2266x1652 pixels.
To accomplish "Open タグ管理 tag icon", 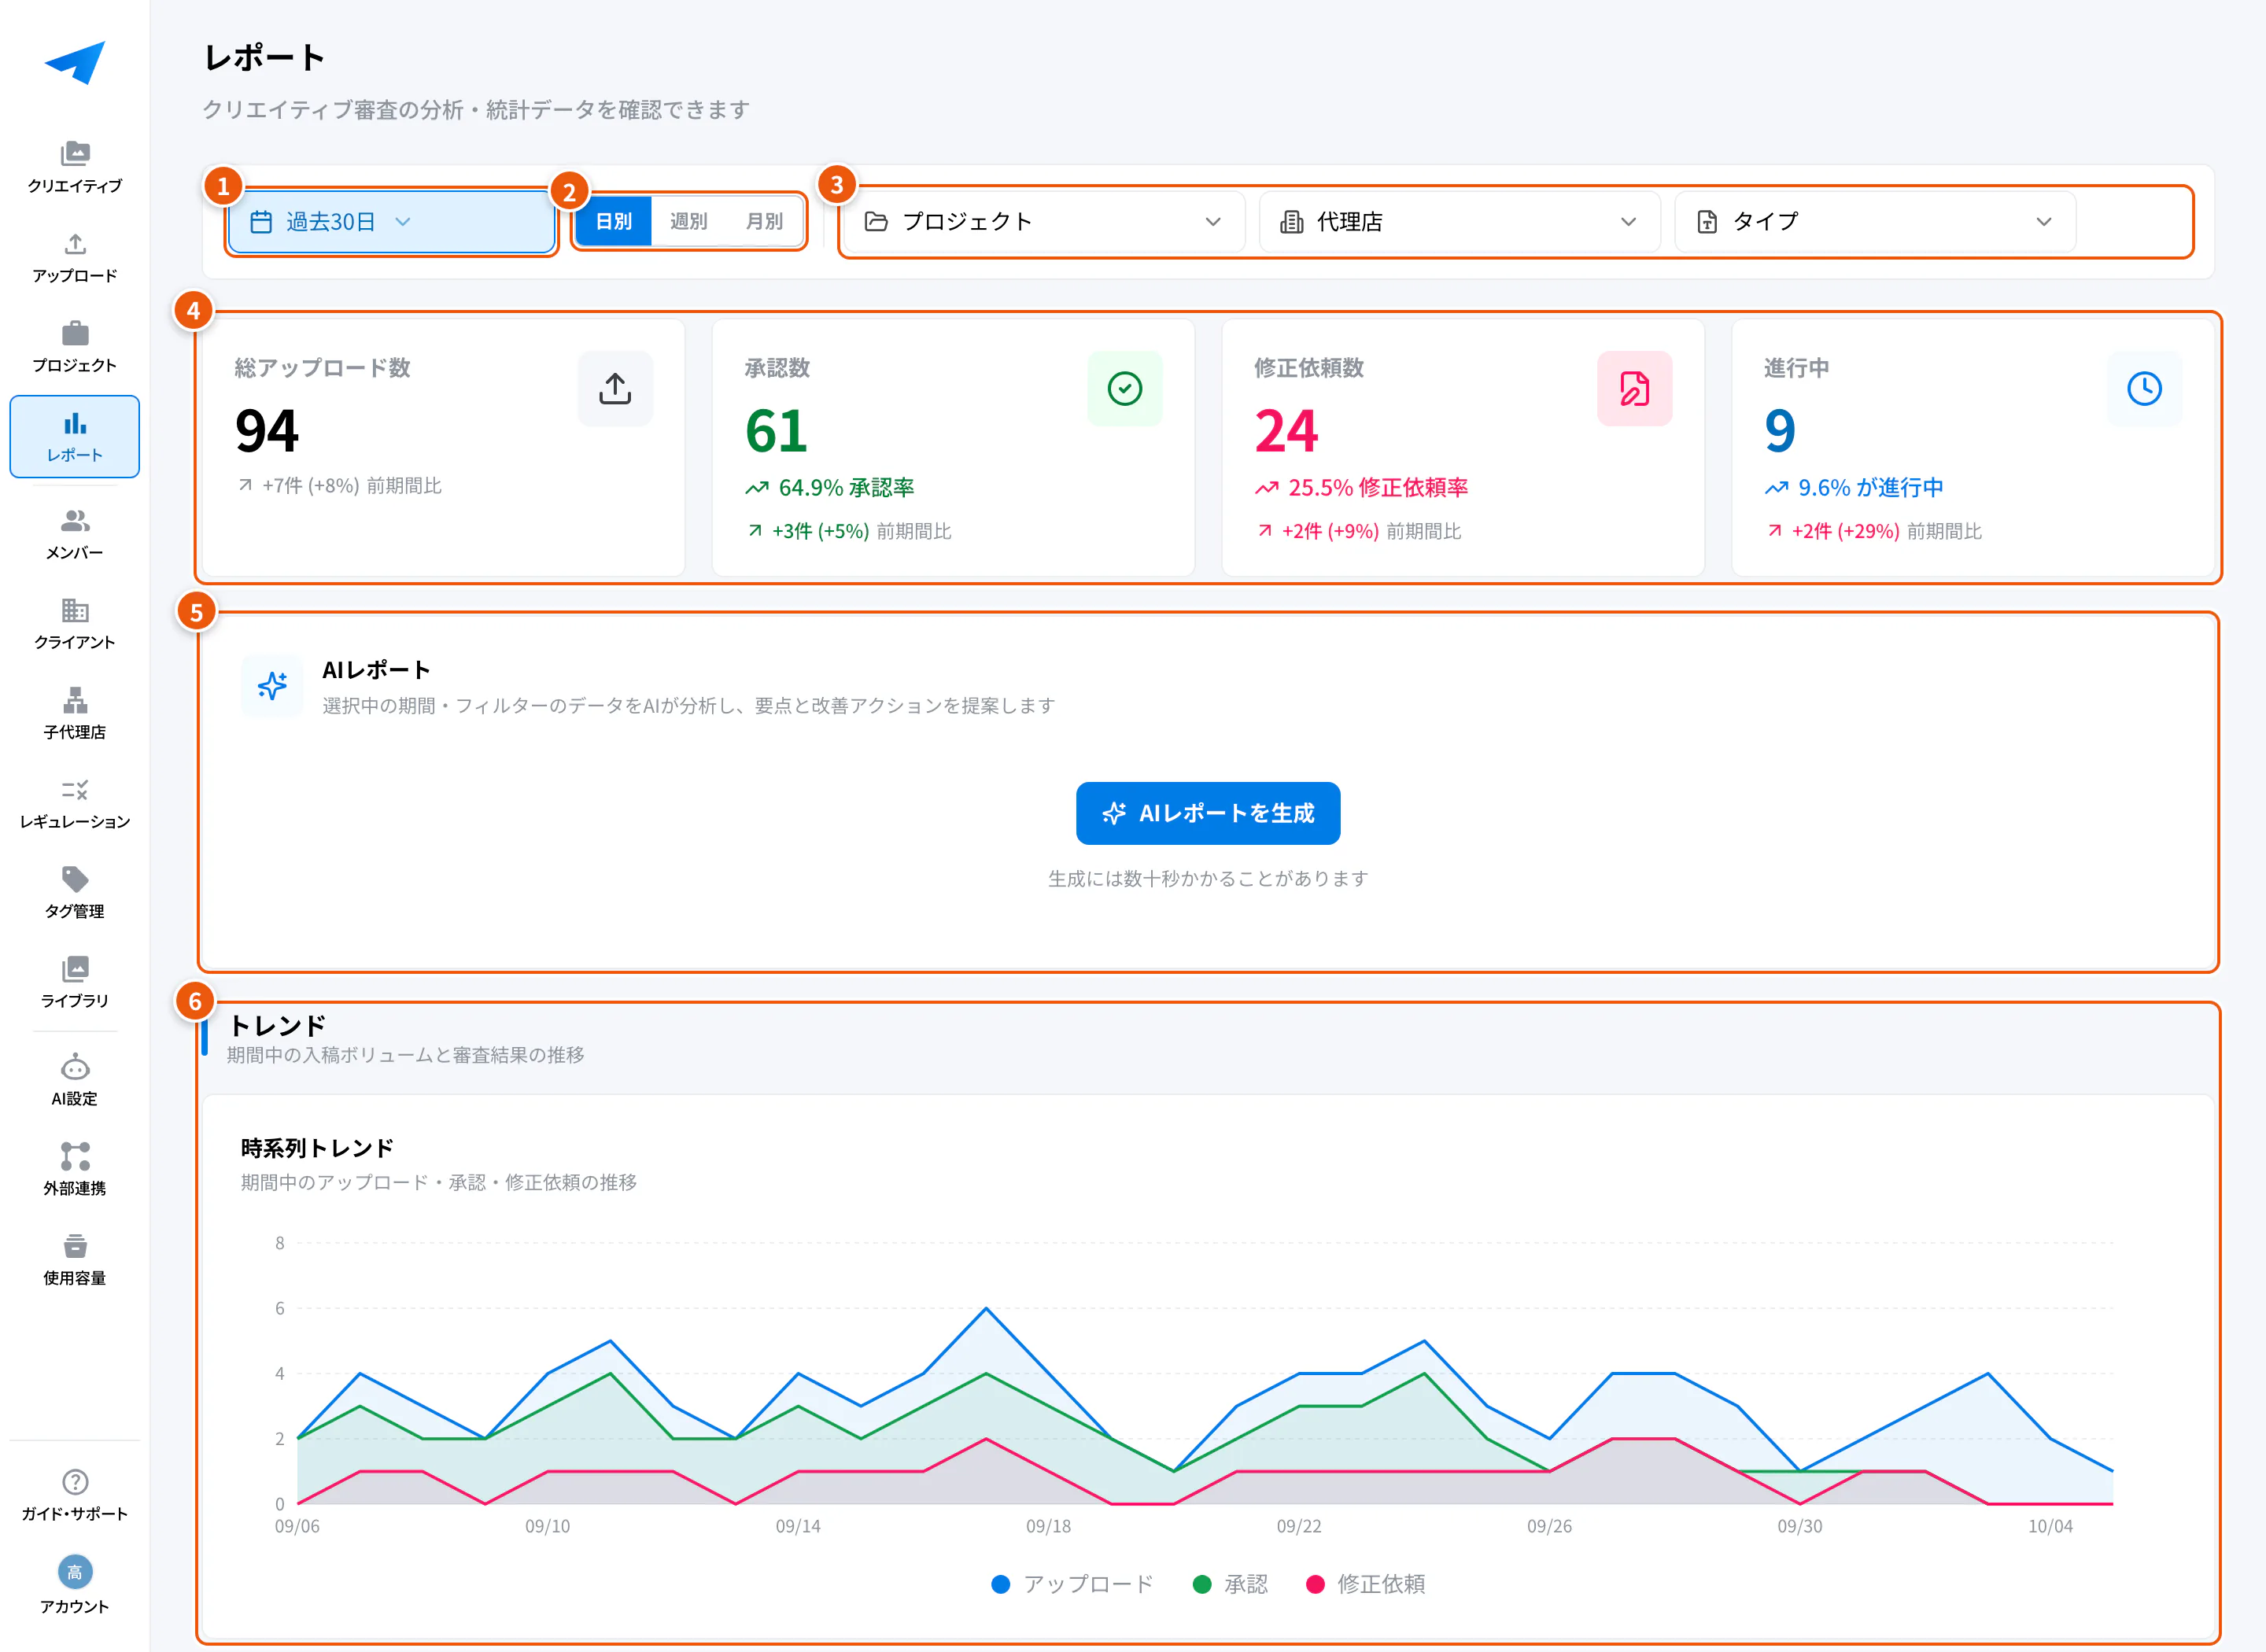I will (75, 893).
